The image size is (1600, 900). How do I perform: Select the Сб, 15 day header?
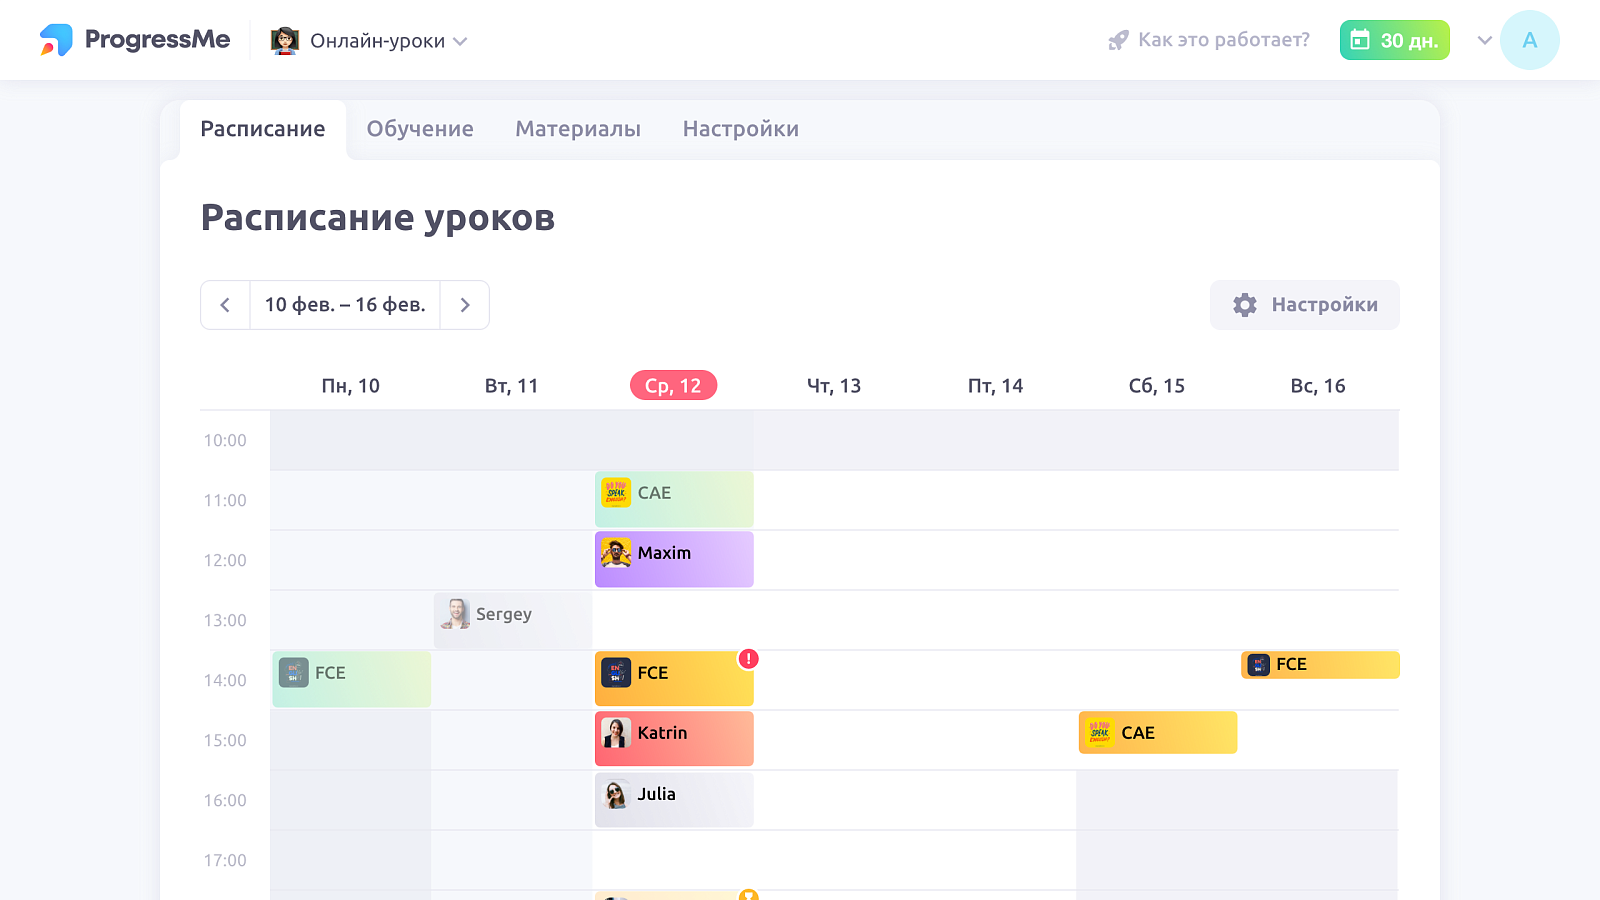pos(1157,386)
